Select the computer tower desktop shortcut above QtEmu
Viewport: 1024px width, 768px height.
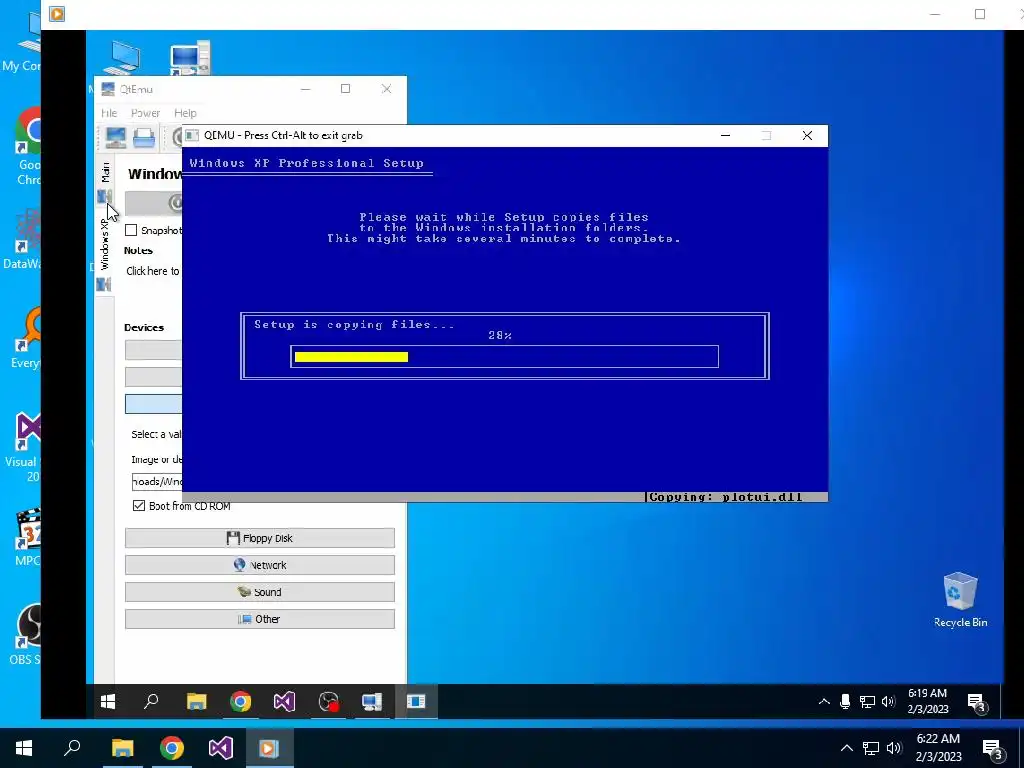(190, 57)
